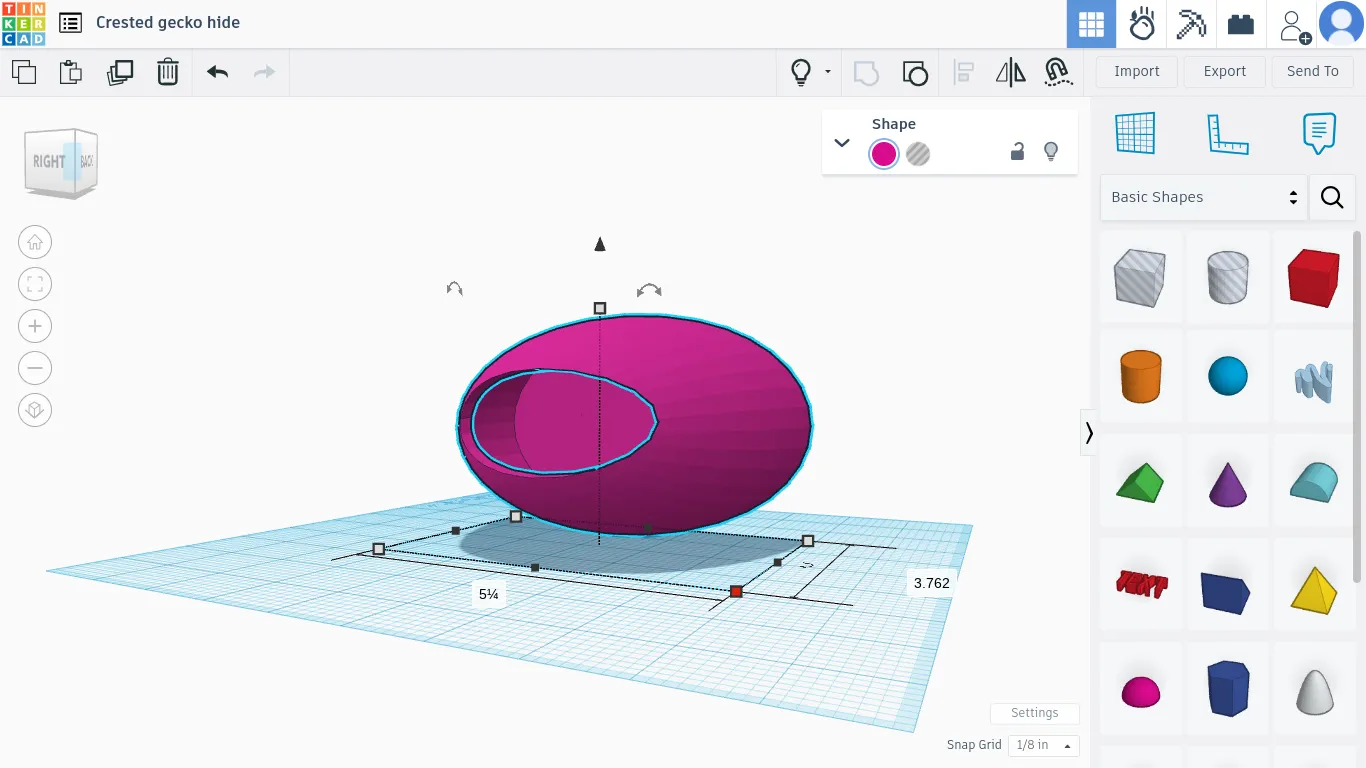Pick the magenta Solid color swatch
Viewport: 1366px width, 768px height.
click(883, 154)
